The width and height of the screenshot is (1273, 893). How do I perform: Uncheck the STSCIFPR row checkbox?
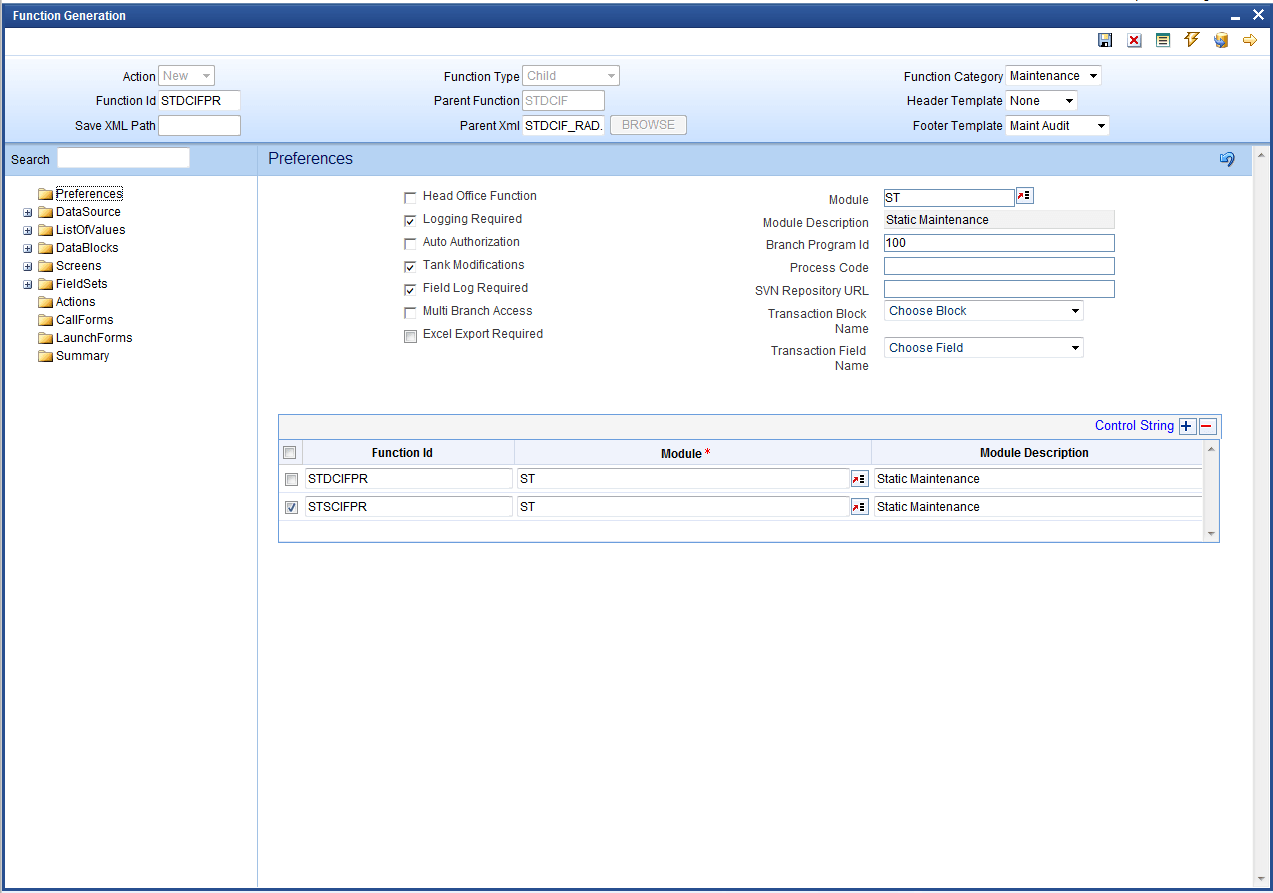[x=291, y=507]
